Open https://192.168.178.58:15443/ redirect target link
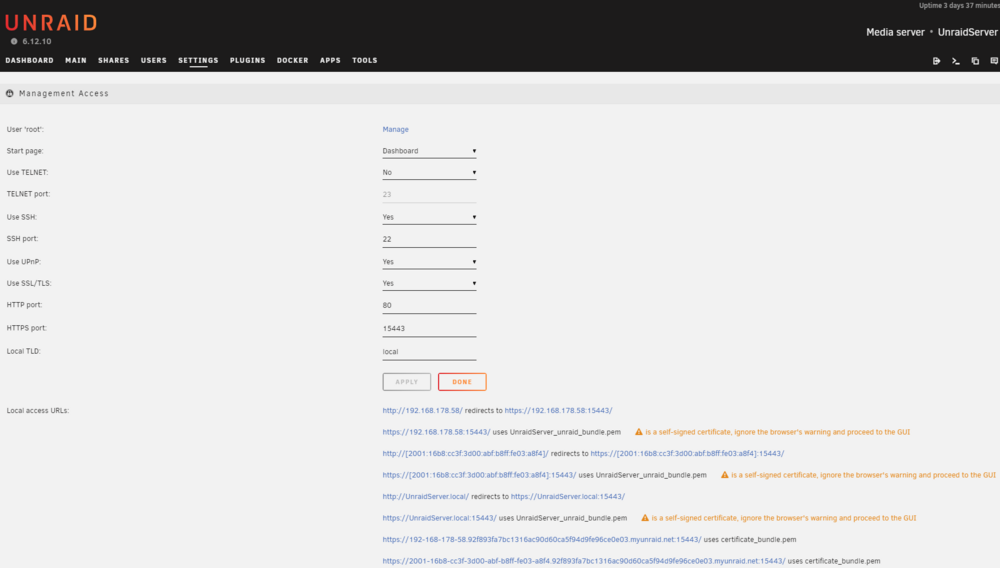This screenshot has height=568, width=1000. click(x=558, y=411)
